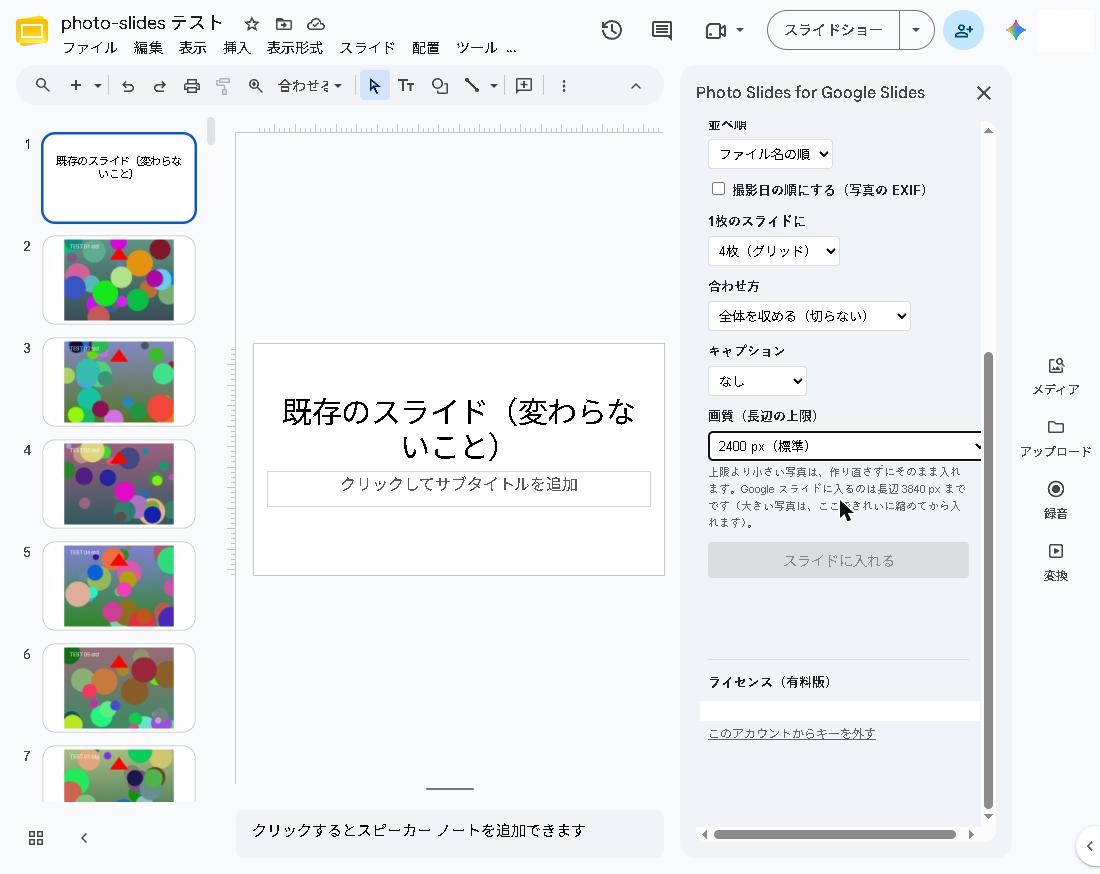This screenshot has height=874, width=1100.
Task: Star the photo-slides テスト document
Action: pos(252,25)
